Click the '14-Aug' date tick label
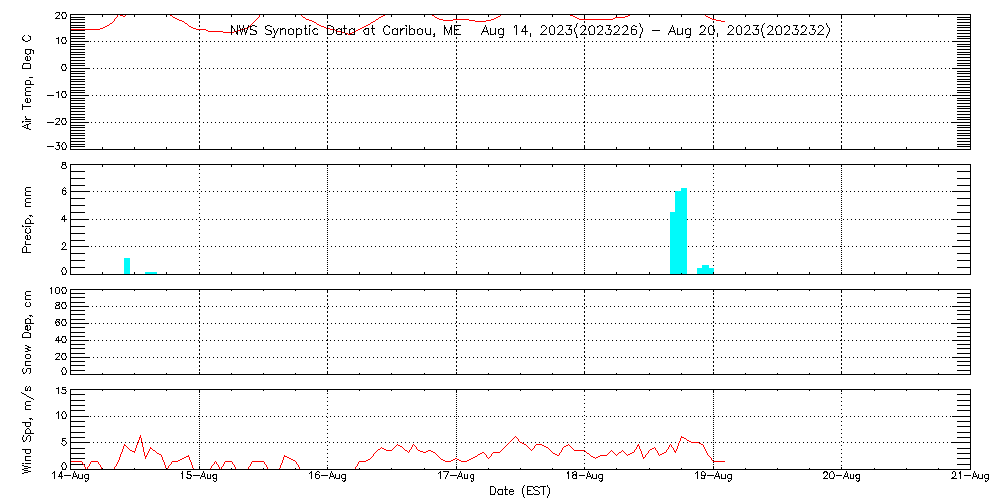The width and height of the screenshot is (1000, 500). [71, 478]
